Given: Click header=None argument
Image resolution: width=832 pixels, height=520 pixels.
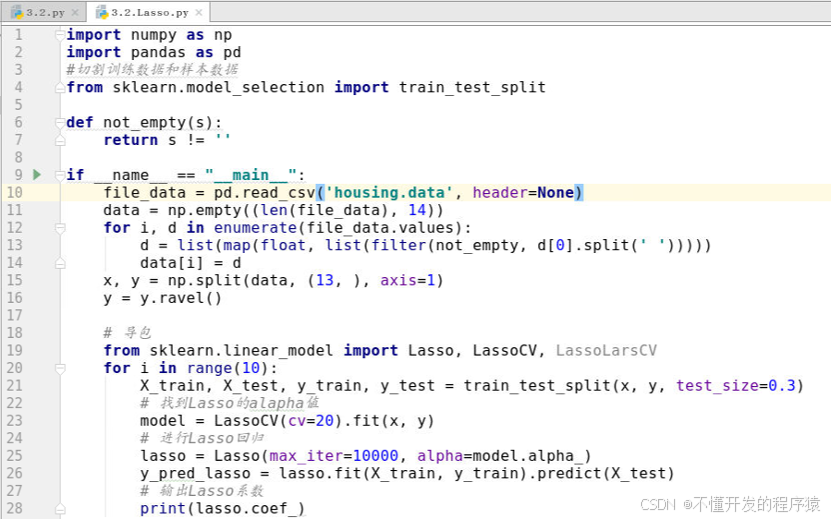Looking at the screenshot, I should [x=523, y=192].
